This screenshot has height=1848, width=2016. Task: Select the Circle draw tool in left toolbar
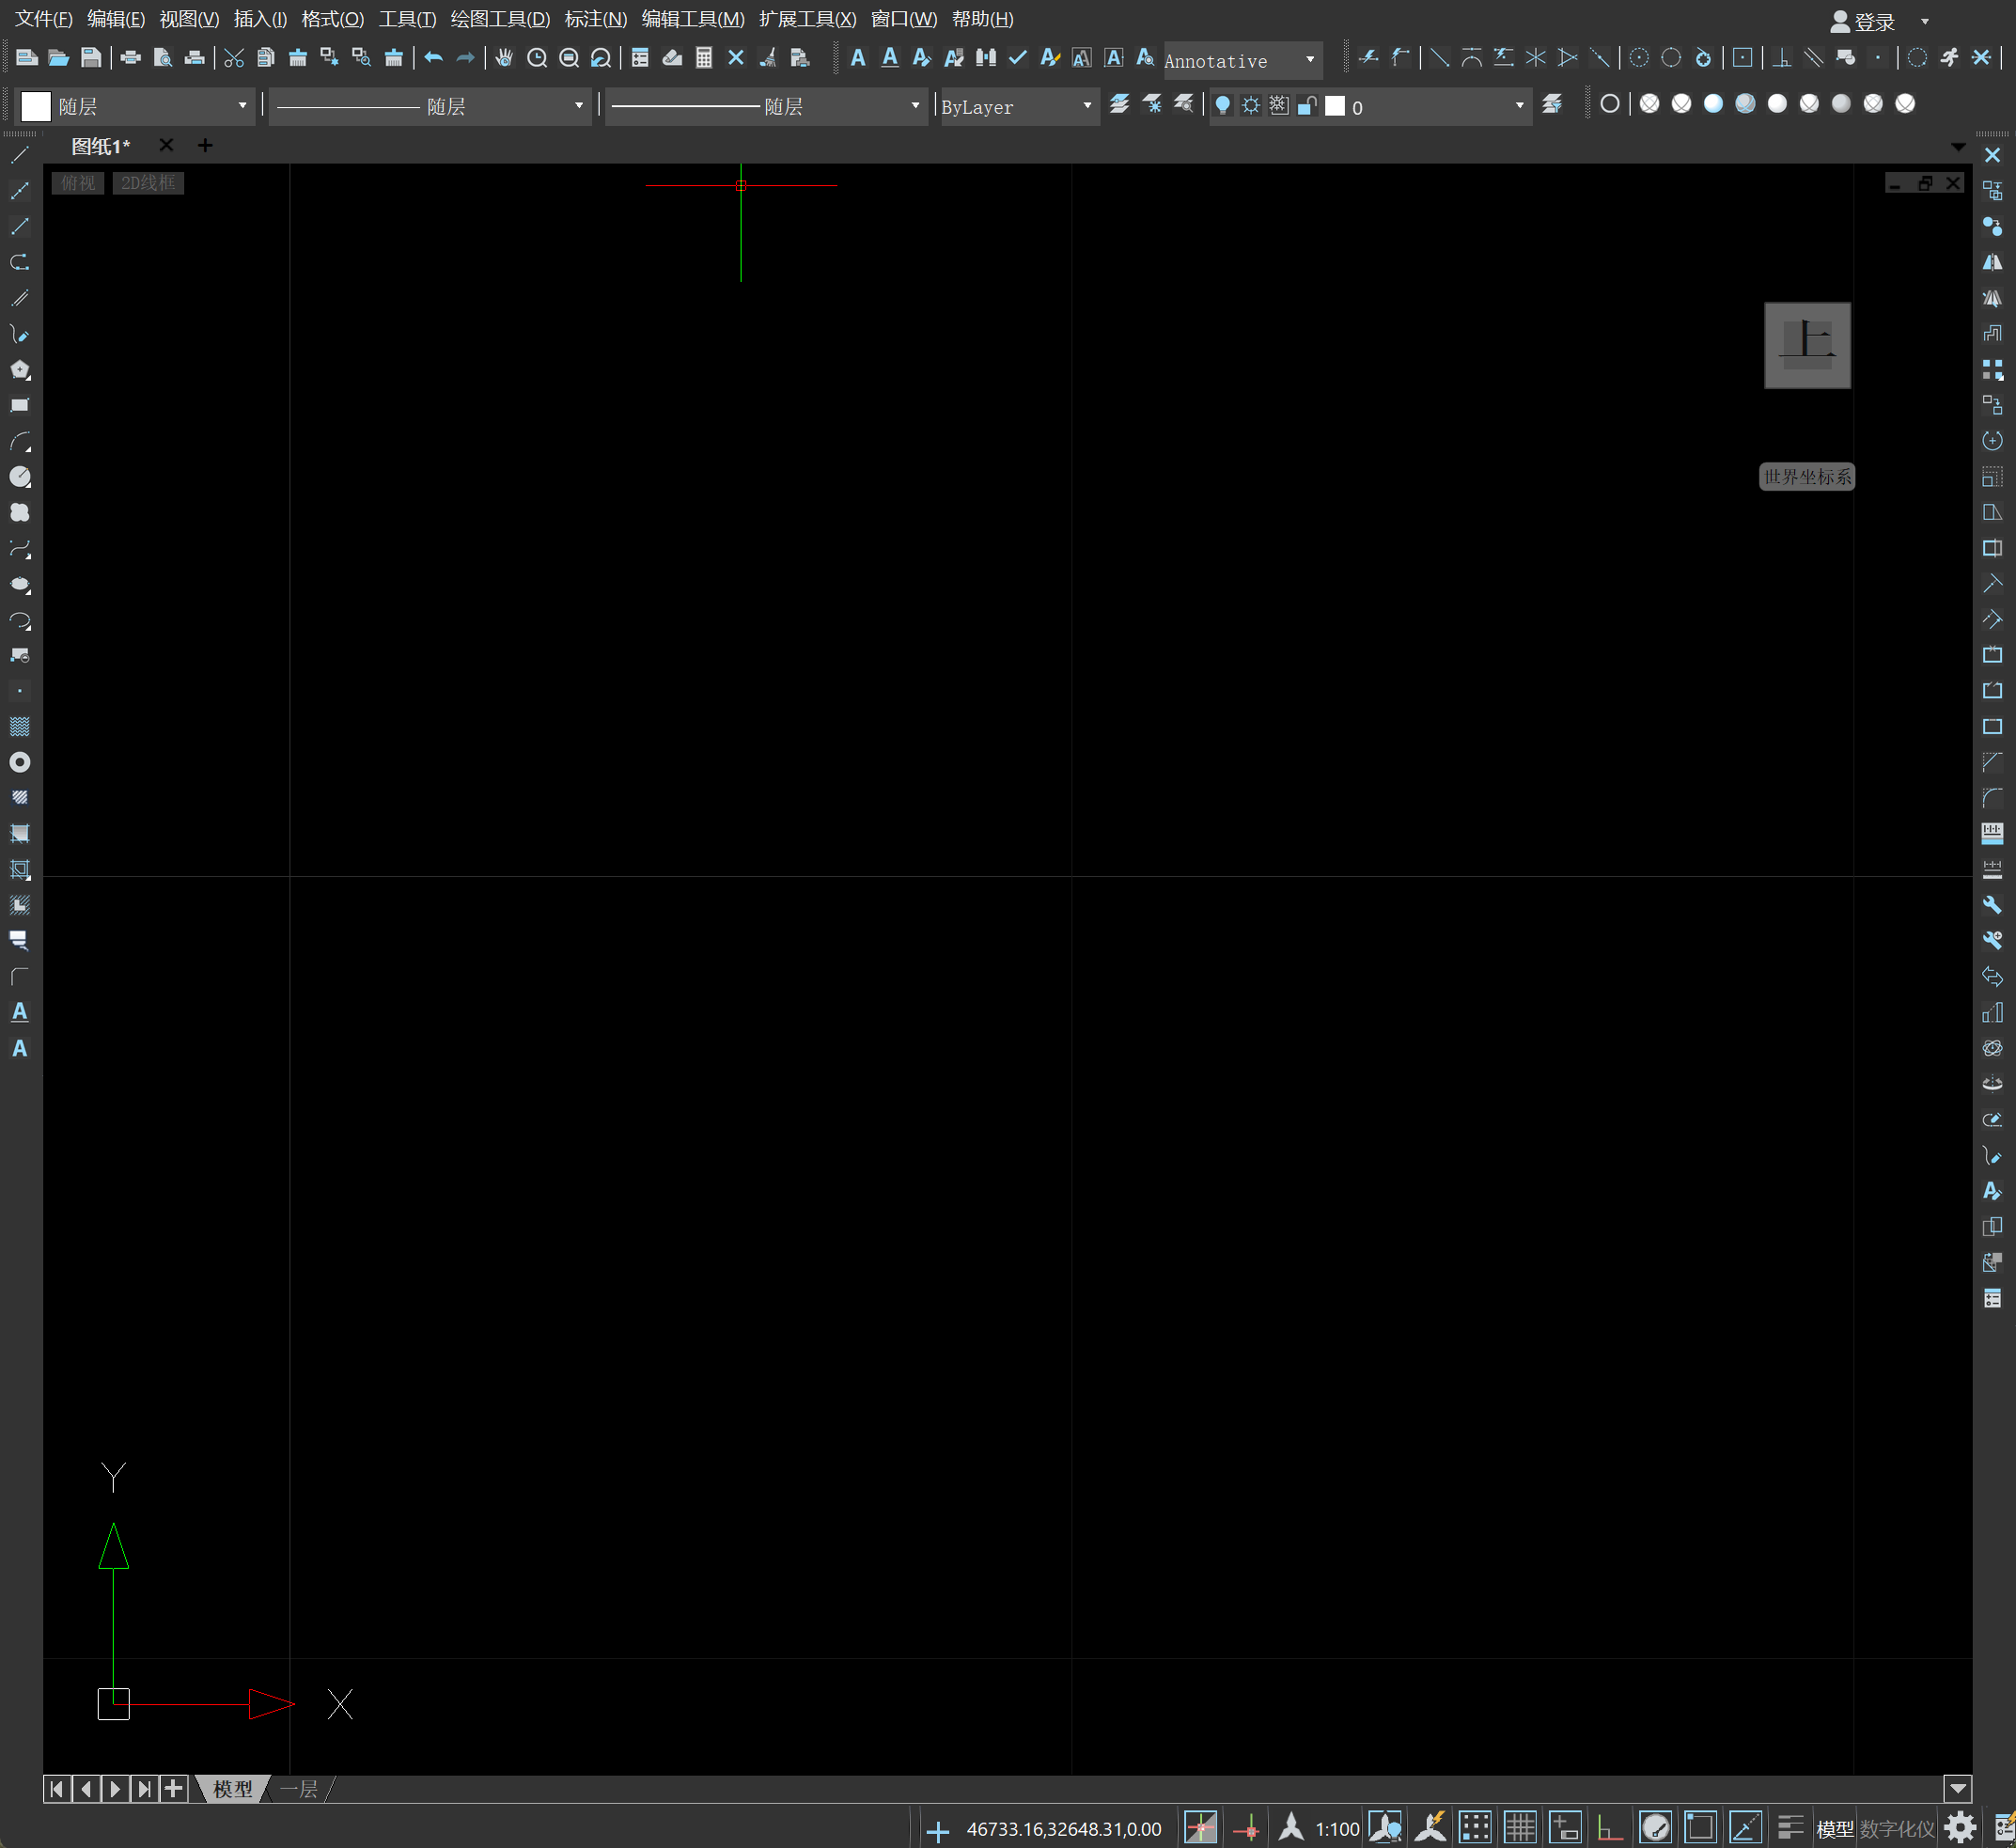(x=20, y=477)
